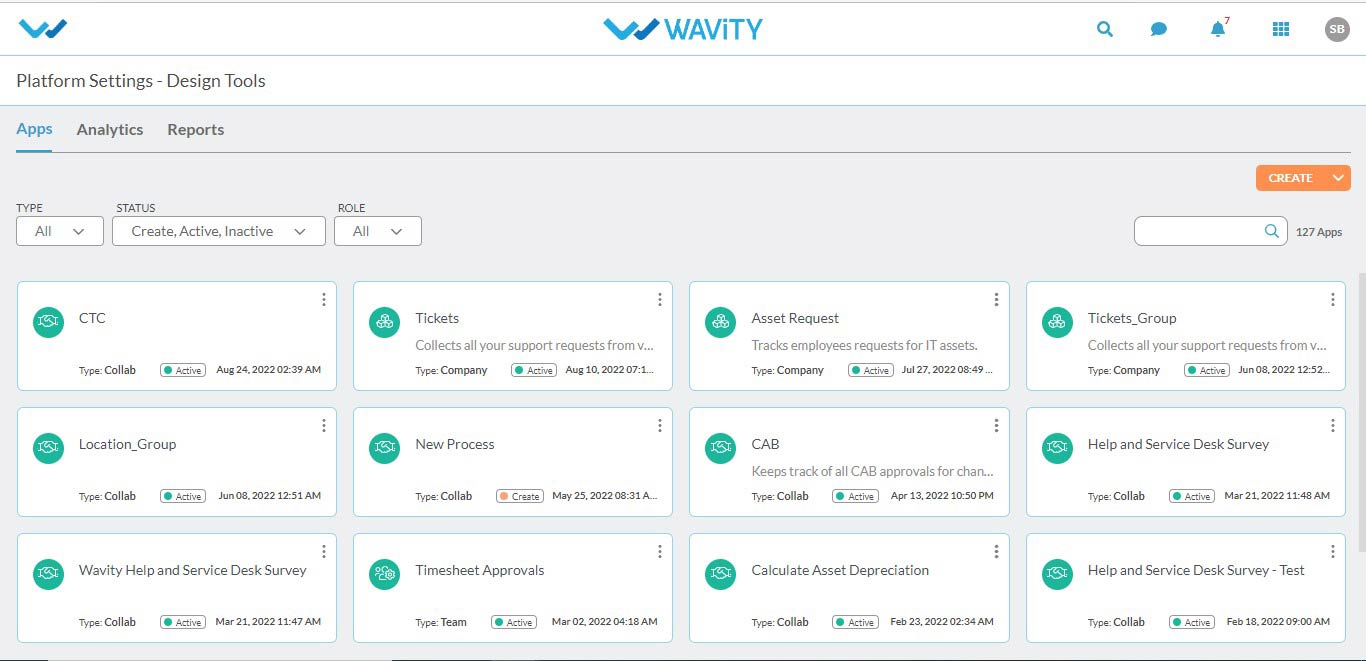The image size is (1366, 661).
Task: Expand the ROLE filter dropdown
Action: [378, 231]
